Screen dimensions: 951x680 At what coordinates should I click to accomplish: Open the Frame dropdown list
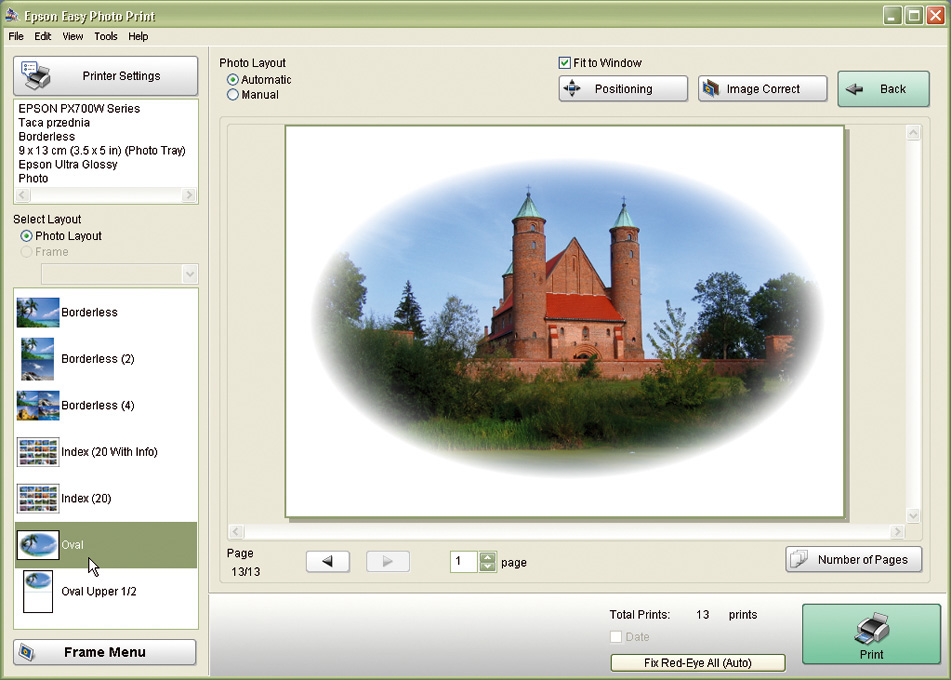point(190,274)
